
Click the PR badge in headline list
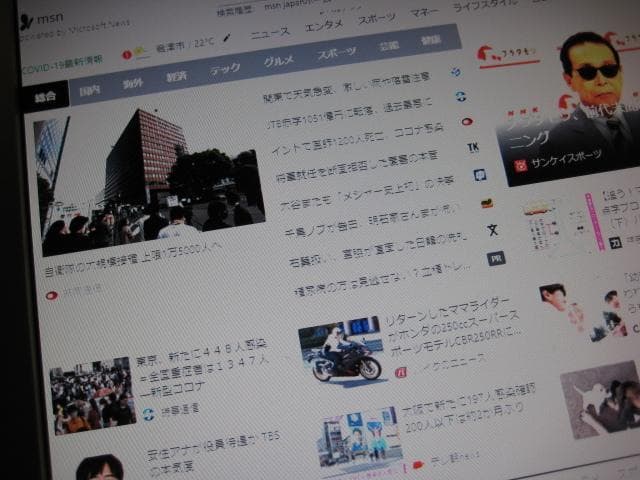click(495, 258)
